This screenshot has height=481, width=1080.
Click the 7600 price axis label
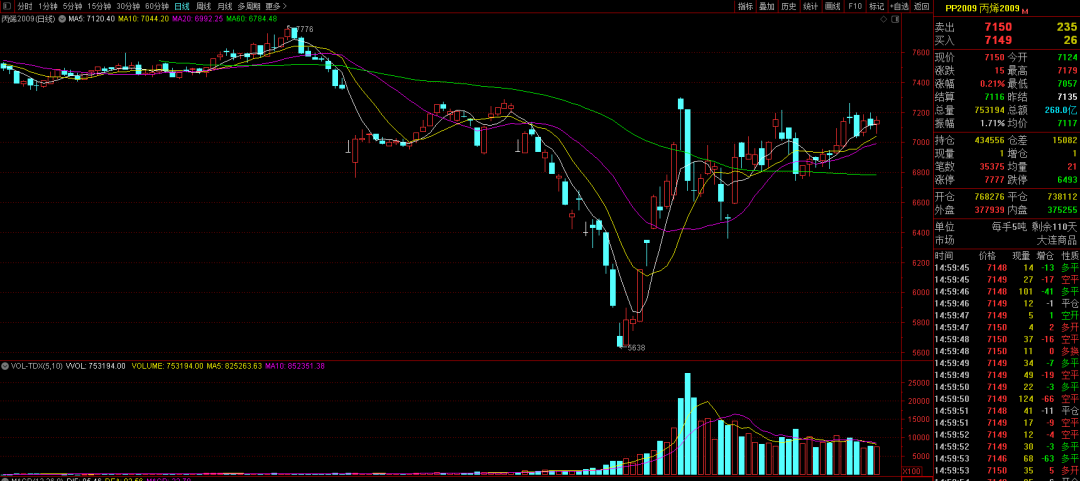[x=919, y=52]
